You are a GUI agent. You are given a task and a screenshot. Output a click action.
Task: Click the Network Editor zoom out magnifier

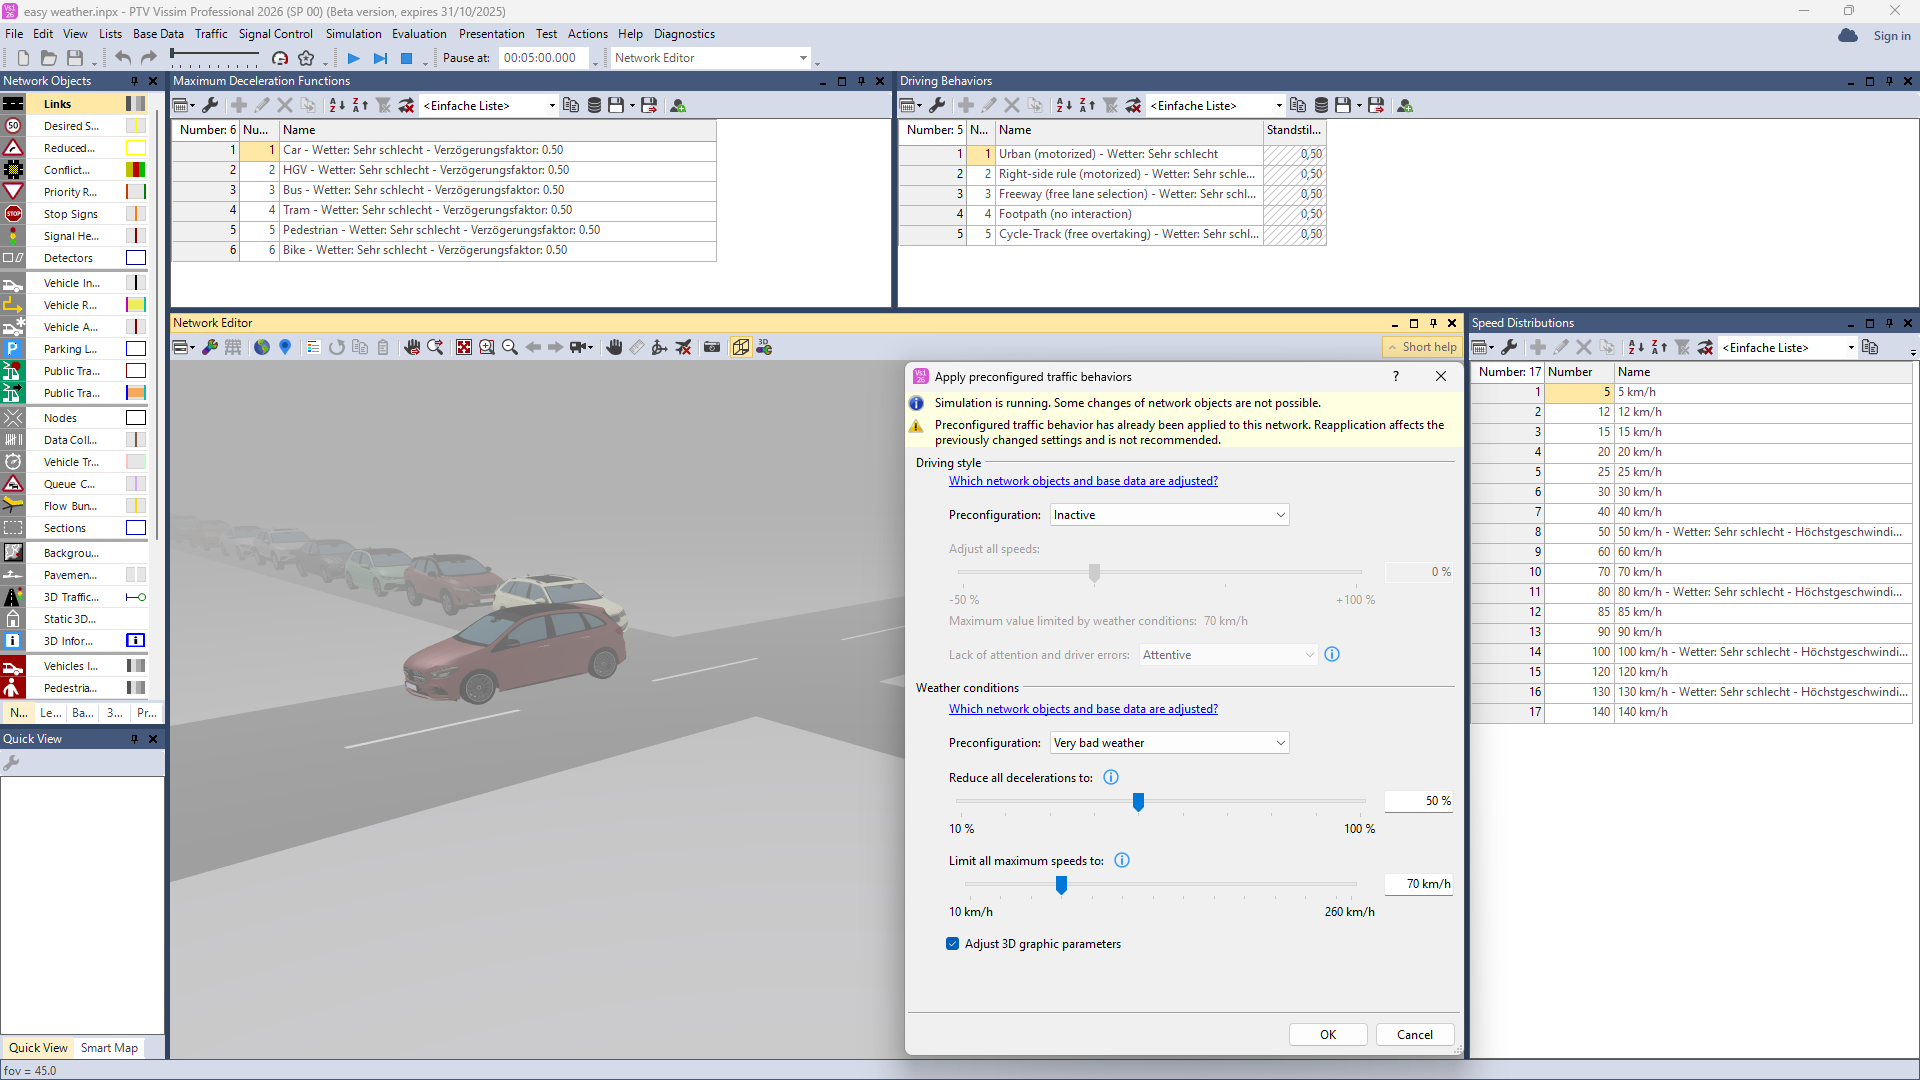pos(510,347)
